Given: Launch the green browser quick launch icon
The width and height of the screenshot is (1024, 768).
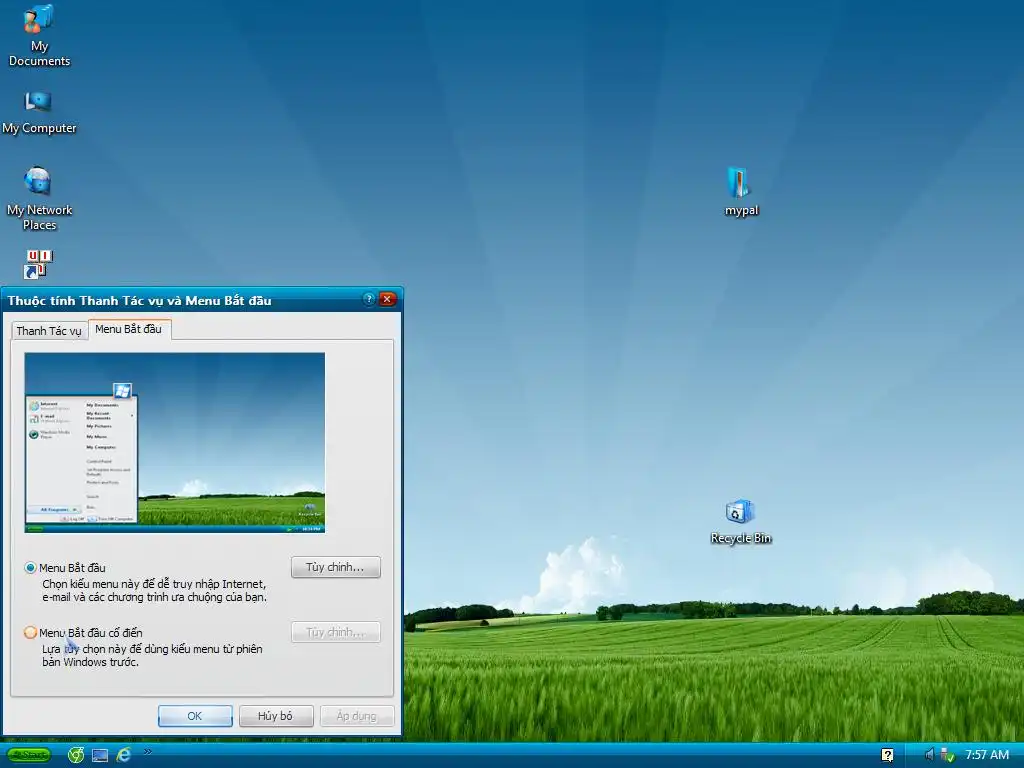Looking at the screenshot, I should pos(76,755).
